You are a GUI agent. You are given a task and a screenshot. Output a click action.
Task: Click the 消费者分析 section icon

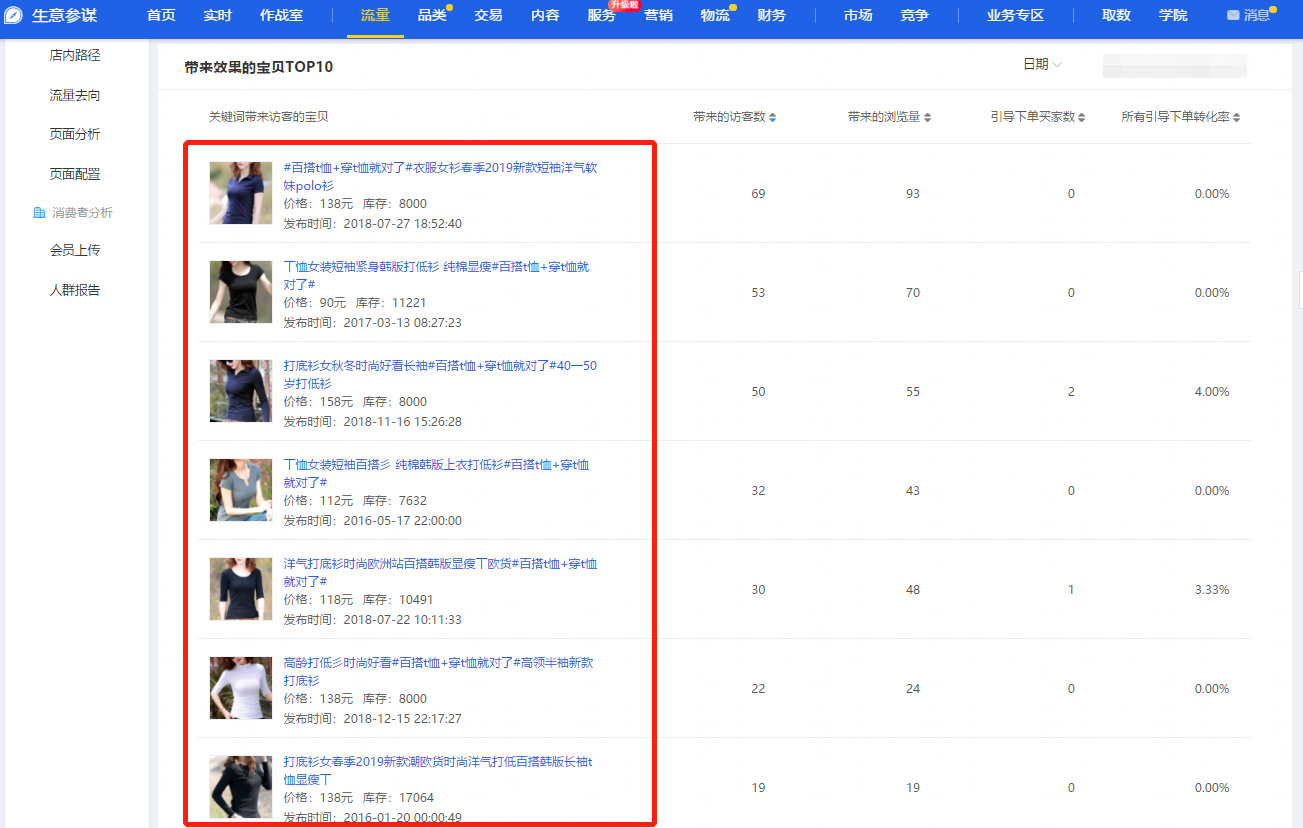pos(39,213)
